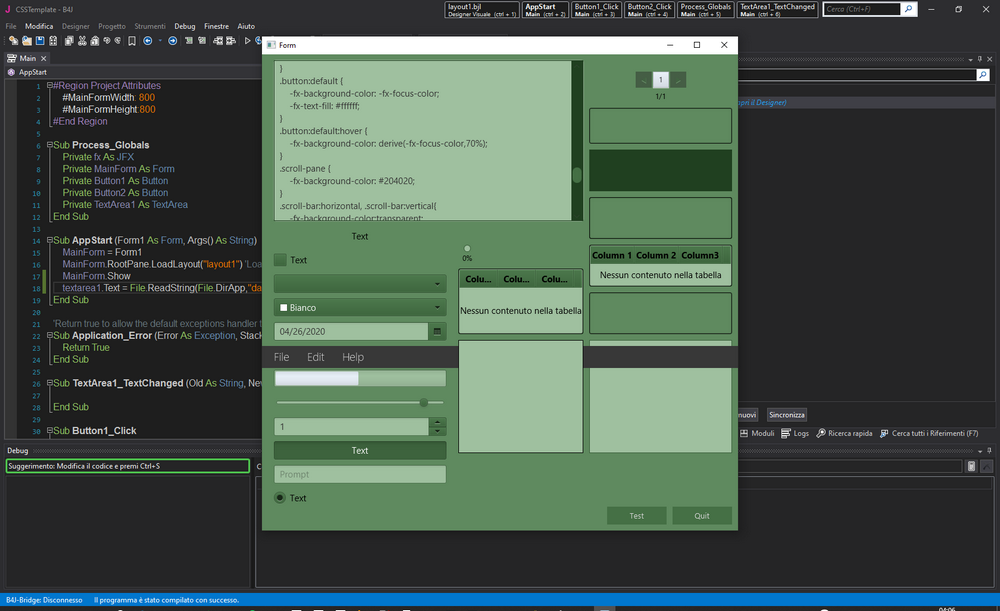This screenshot has height=611, width=1000.
Task: Open the Bianco color combo box
Action: click(360, 307)
